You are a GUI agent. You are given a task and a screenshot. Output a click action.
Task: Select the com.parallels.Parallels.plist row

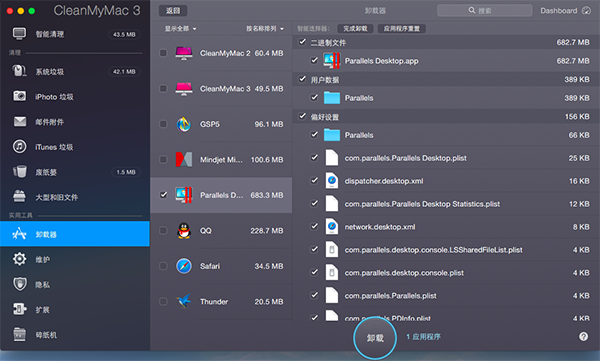tap(446, 296)
